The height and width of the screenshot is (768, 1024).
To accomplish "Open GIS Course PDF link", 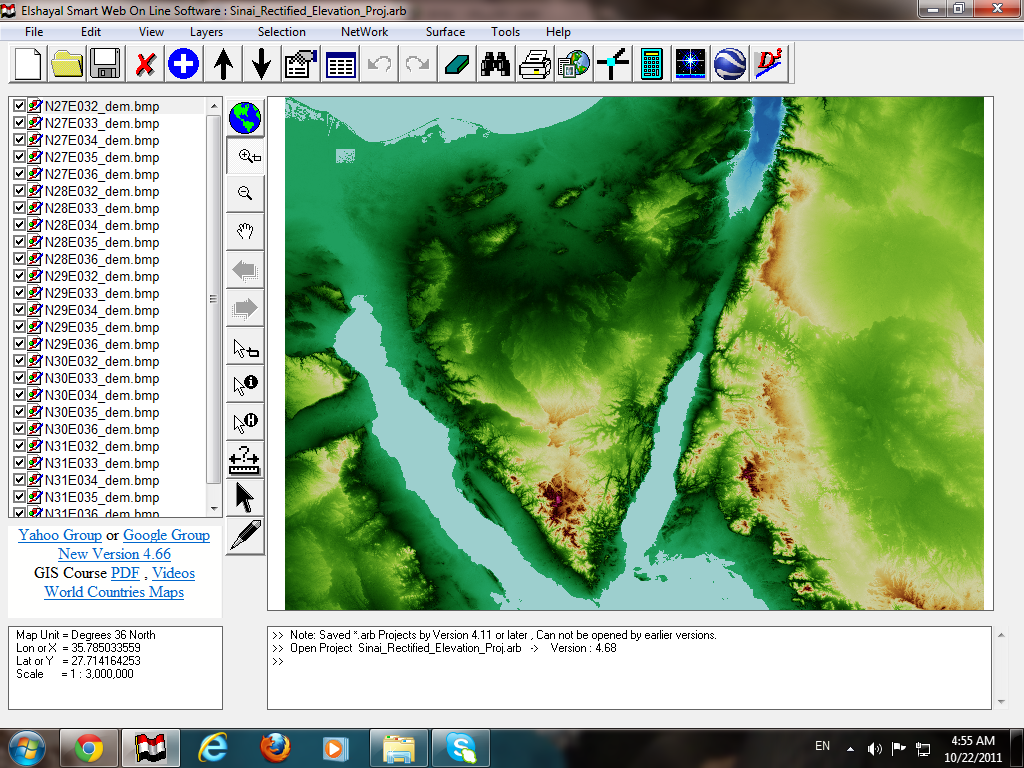I will 125,573.
